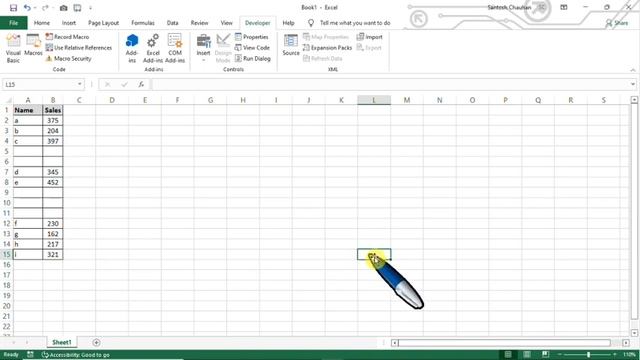Click cell with value 321
Screen dimensions: 640x360
[x=53, y=255]
